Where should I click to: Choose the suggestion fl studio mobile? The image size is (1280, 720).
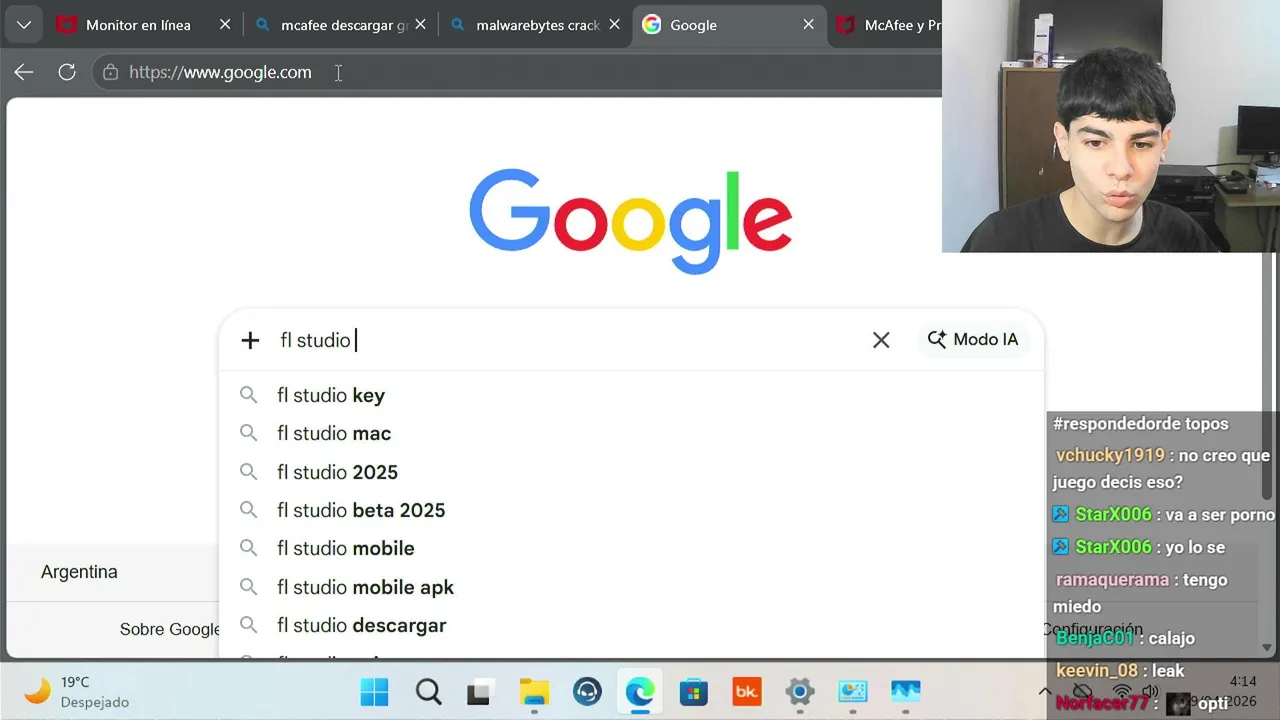[630, 548]
